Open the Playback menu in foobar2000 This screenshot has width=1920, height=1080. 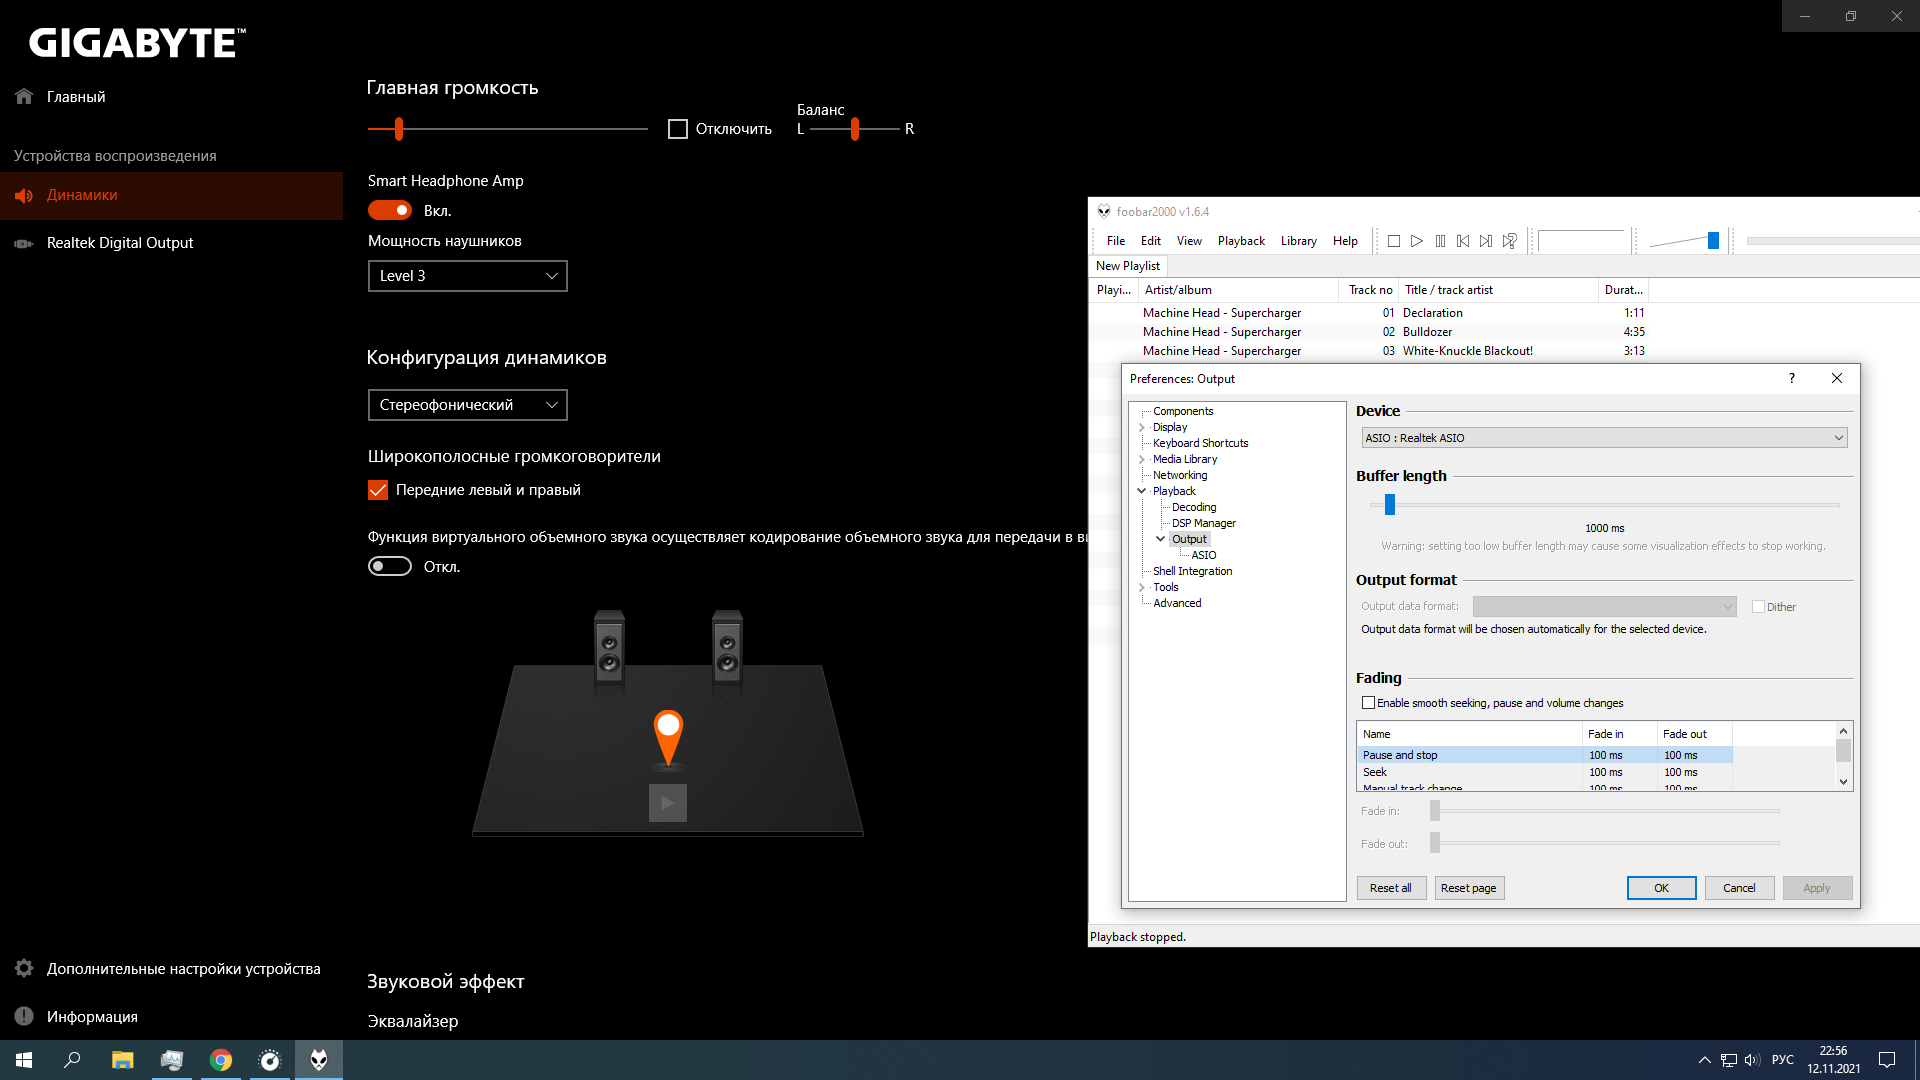[1240, 241]
